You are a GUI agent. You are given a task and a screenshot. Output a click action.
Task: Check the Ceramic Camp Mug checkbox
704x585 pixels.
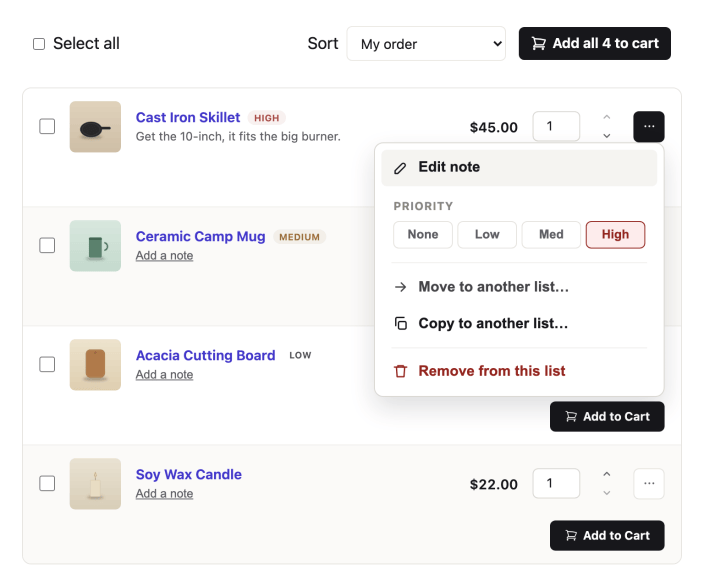tap(47, 246)
